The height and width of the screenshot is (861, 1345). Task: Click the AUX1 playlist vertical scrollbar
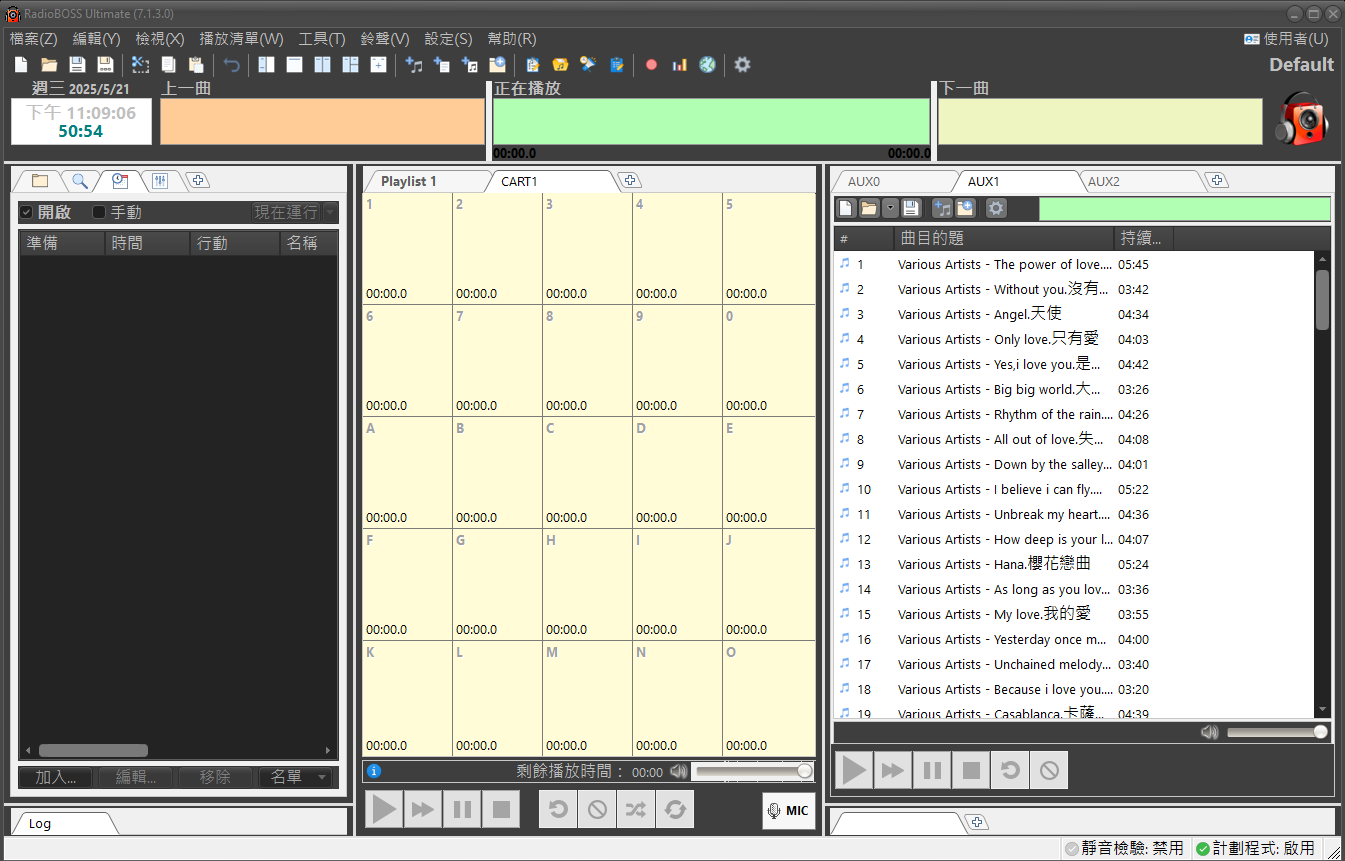(1322, 484)
